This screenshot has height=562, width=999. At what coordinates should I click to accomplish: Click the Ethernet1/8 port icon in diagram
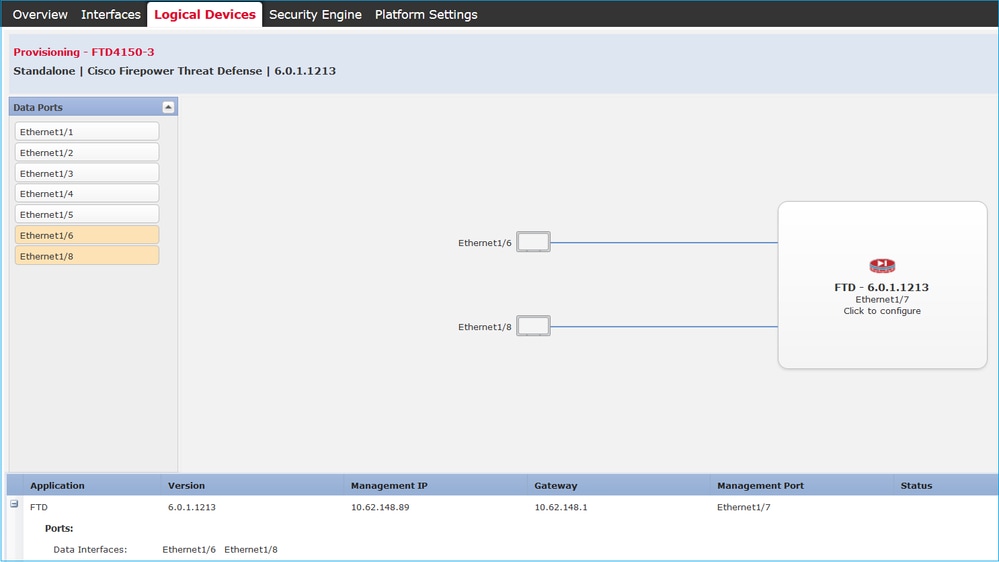pos(533,326)
